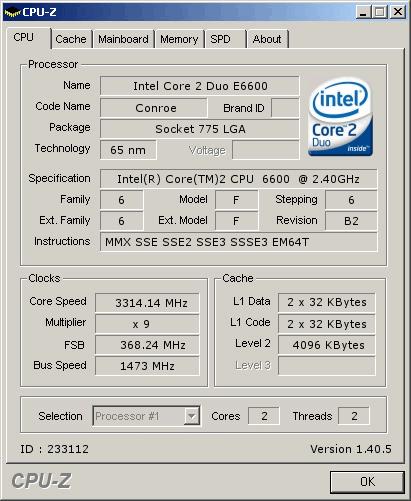Viewport: 411px width, 501px height.
Task: Minimize the CPU-Z window
Action: pos(363,12)
